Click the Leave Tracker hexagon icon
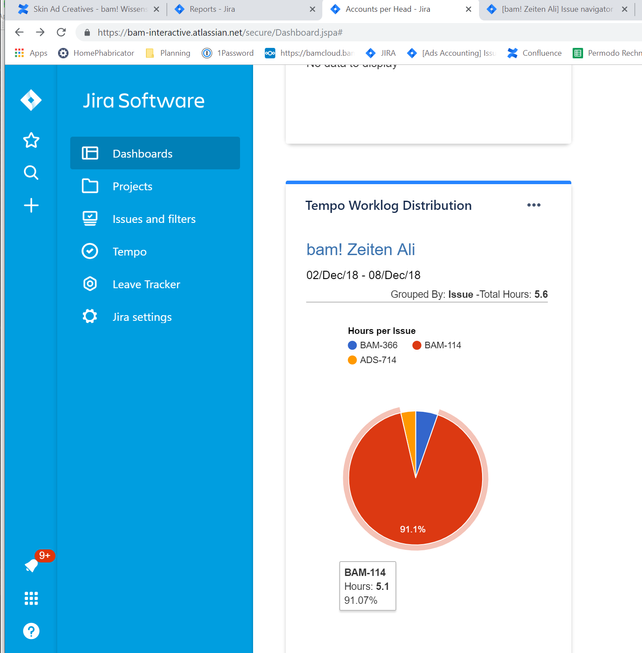Viewport: 642px width, 653px height. [x=90, y=284]
